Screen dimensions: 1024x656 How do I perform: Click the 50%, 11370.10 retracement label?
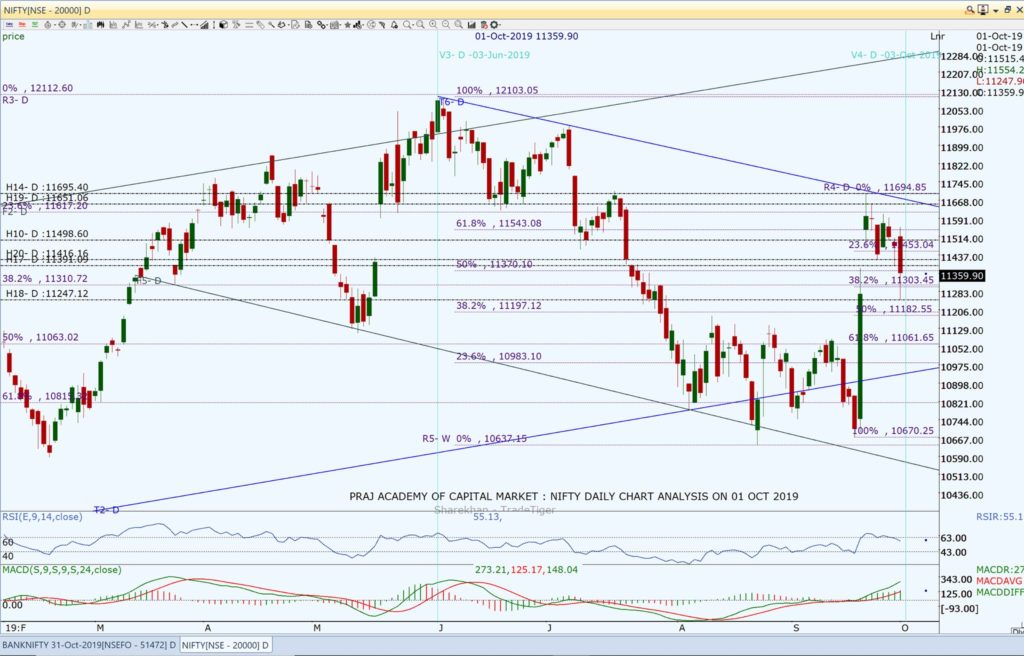[x=494, y=264]
